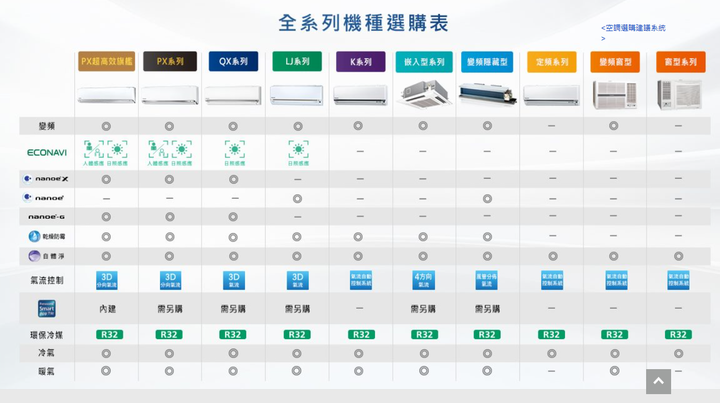
Task: Click 定頻系列 氣流自動控制系統 icon
Action: 552,280
